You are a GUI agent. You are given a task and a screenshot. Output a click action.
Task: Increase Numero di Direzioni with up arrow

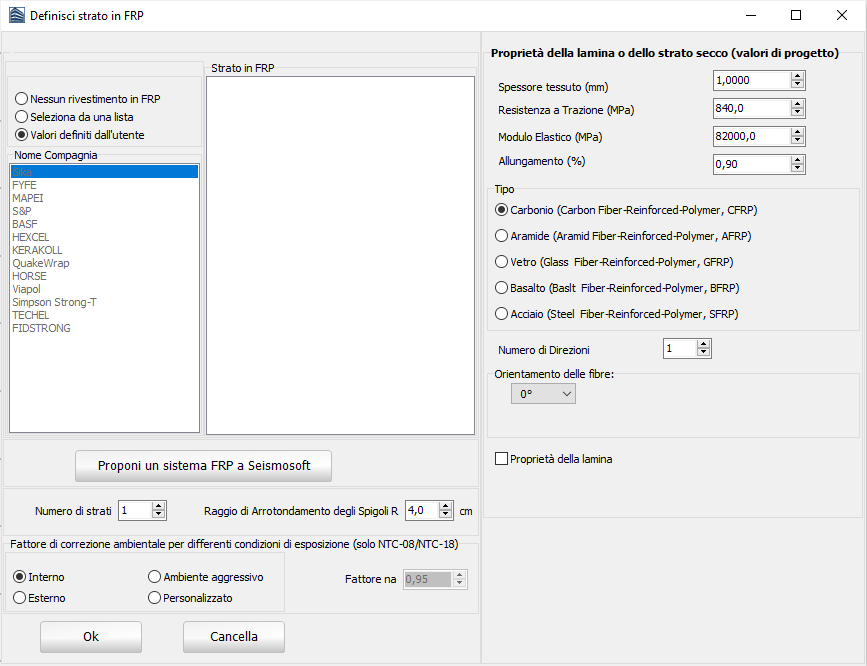pos(704,344)
